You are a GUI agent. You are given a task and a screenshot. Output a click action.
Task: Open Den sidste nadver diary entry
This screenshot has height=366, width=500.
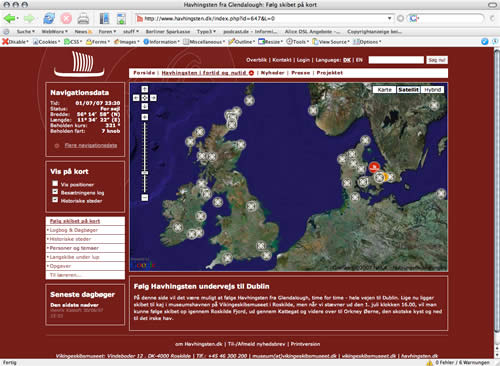74,305
